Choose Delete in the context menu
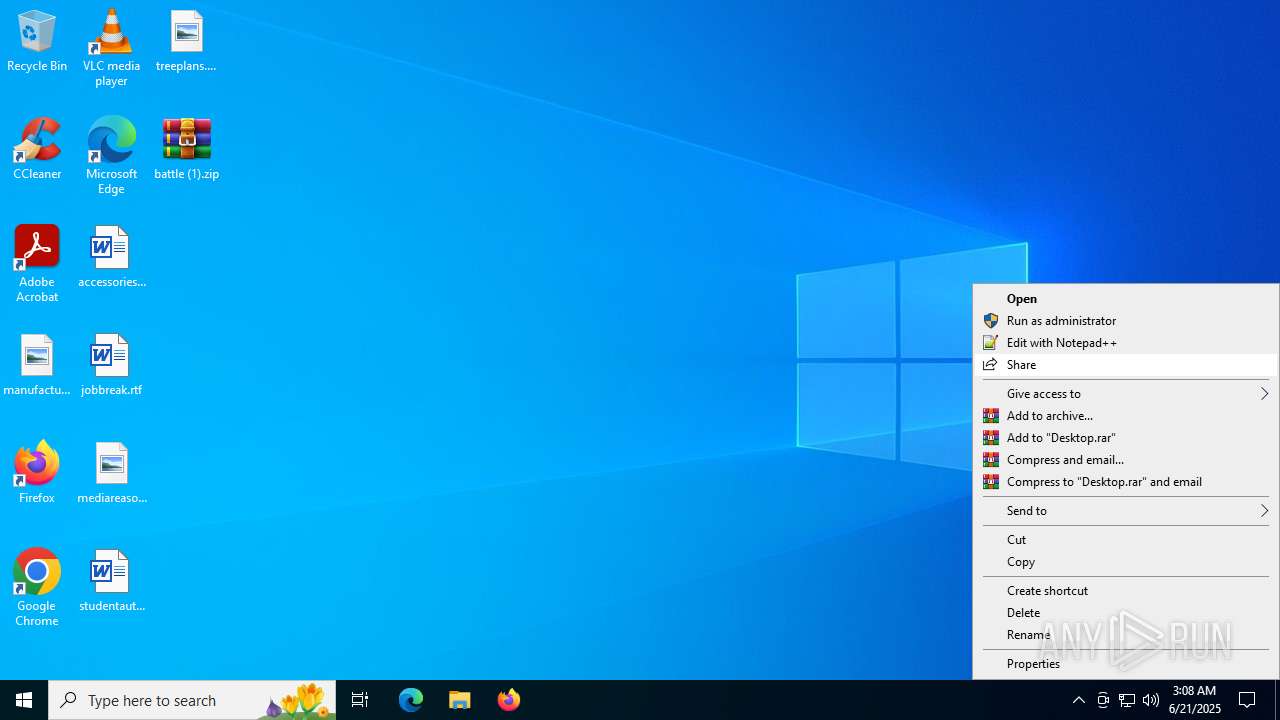1280x720 pixels. [x=1126, y=613]
